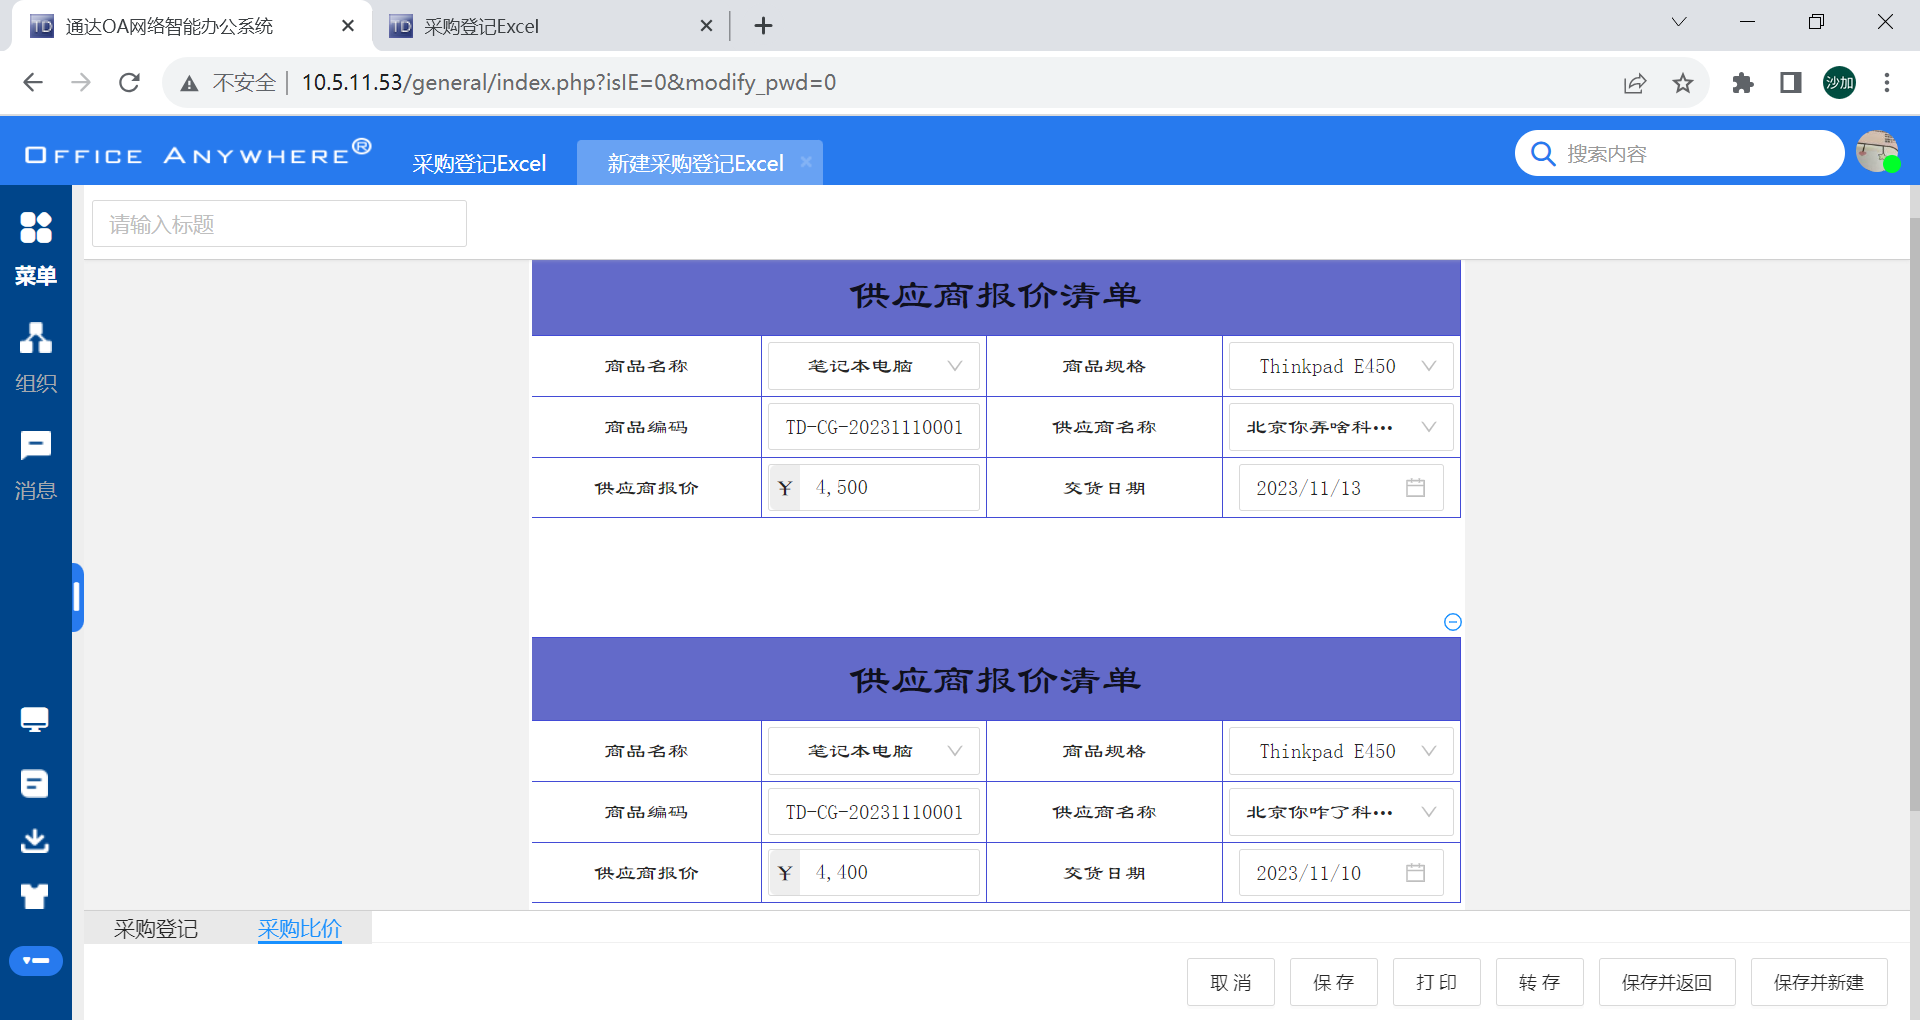The height and width of the screenshot is (1020, 1920).
Task: Bookmark this page with the star icon
Action: [1683, 83]
